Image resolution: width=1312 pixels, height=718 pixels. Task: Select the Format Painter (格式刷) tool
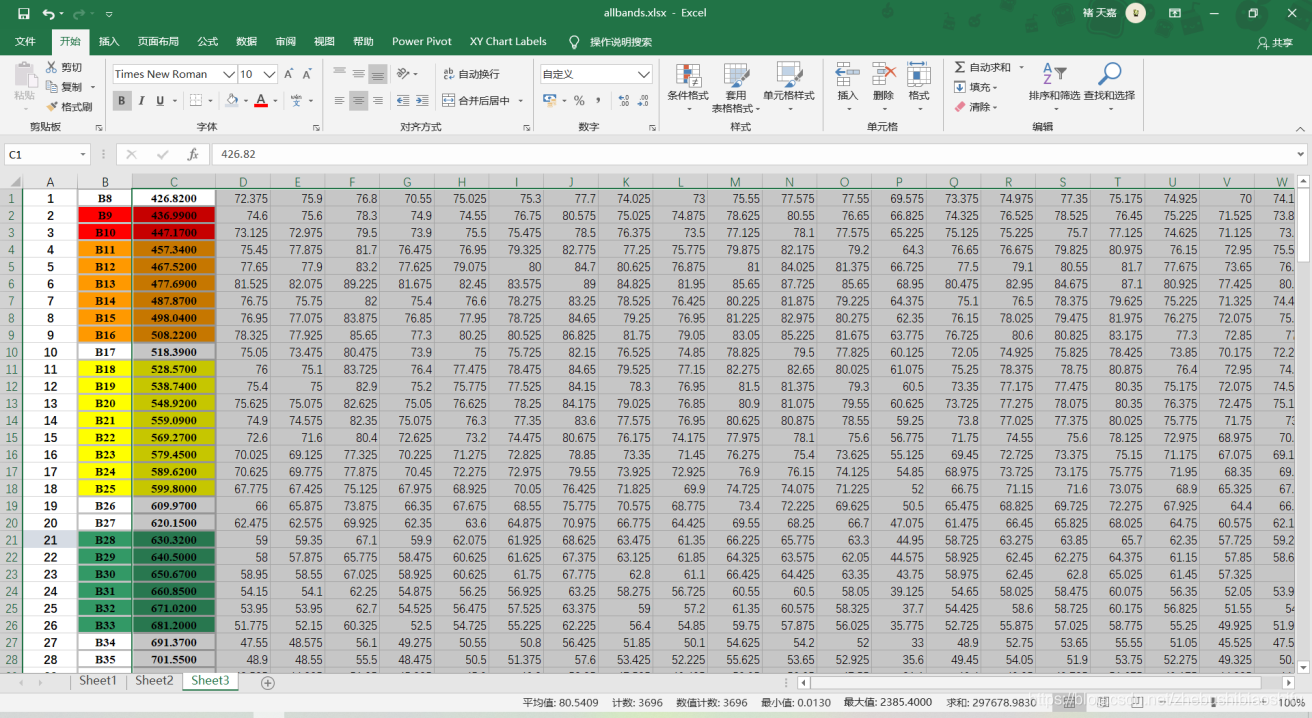click(x=69, y=106)
